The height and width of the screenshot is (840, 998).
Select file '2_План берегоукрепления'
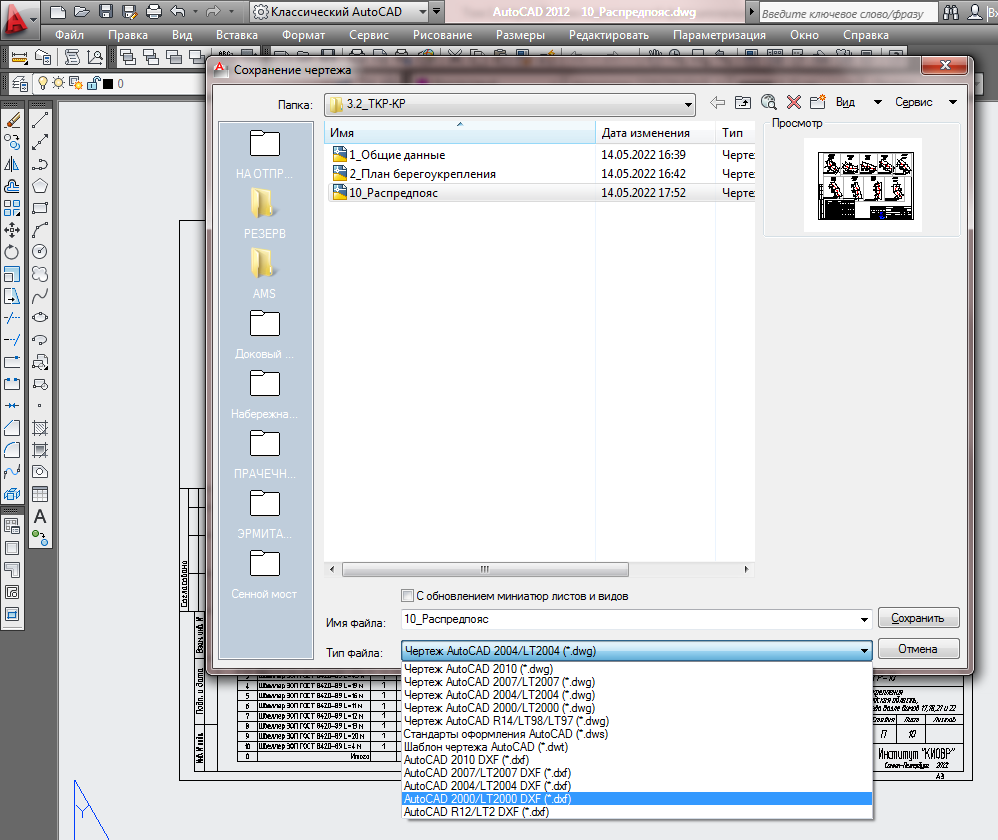pos(422,174)
